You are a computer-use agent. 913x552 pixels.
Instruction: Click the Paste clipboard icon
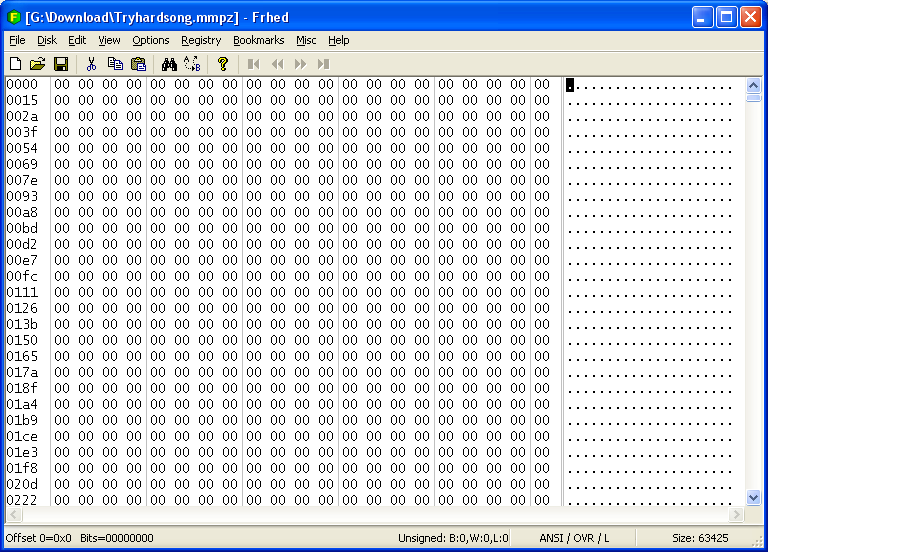coord(138,64)
